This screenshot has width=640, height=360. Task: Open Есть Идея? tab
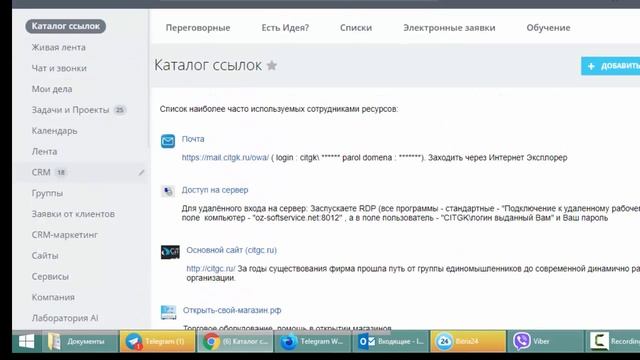coord(285,28)
